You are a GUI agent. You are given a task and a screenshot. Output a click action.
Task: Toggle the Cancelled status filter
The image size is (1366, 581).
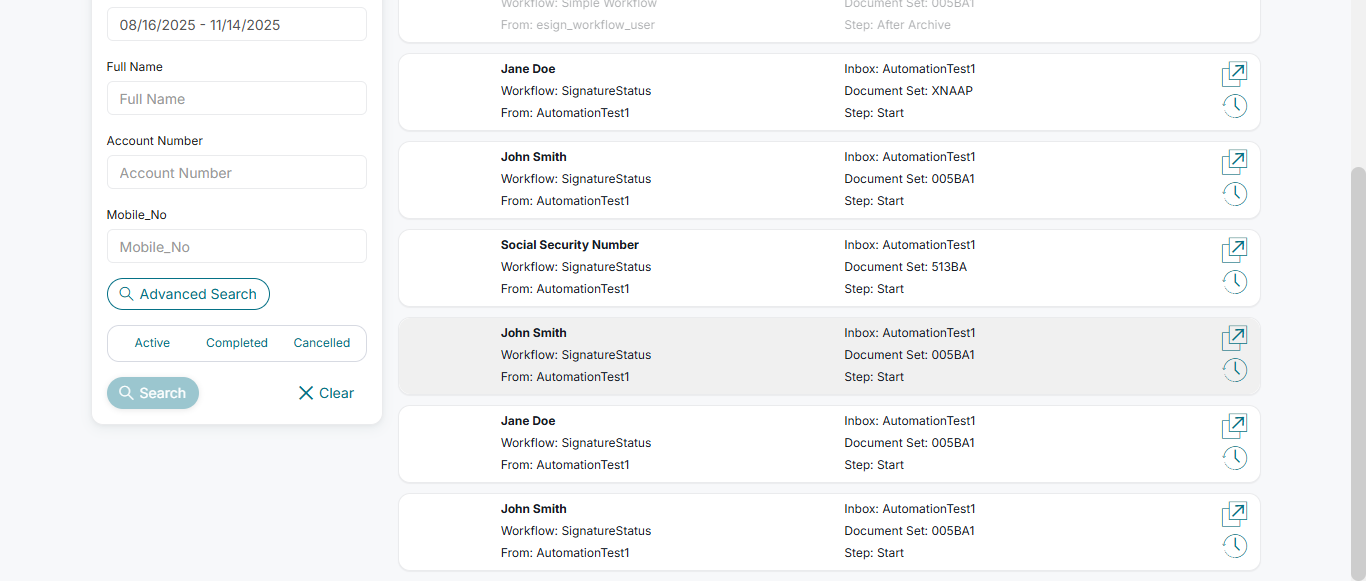point(321,343)
